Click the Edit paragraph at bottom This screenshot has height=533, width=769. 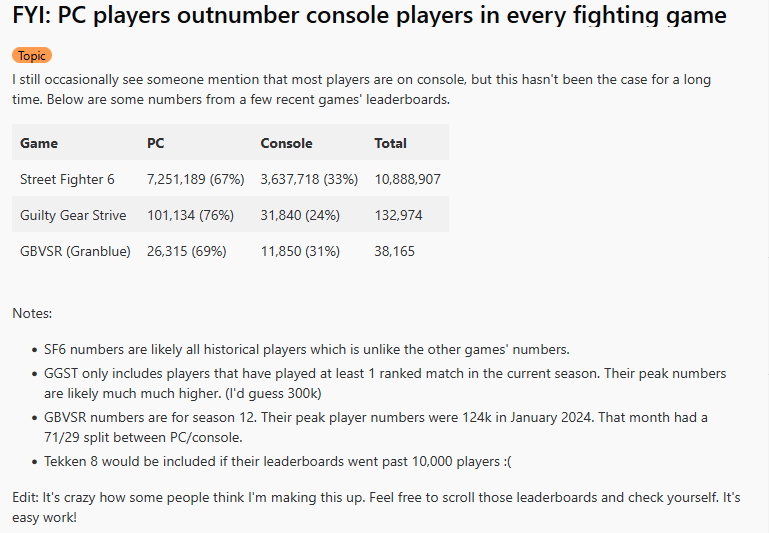click(x=376, y=507)
